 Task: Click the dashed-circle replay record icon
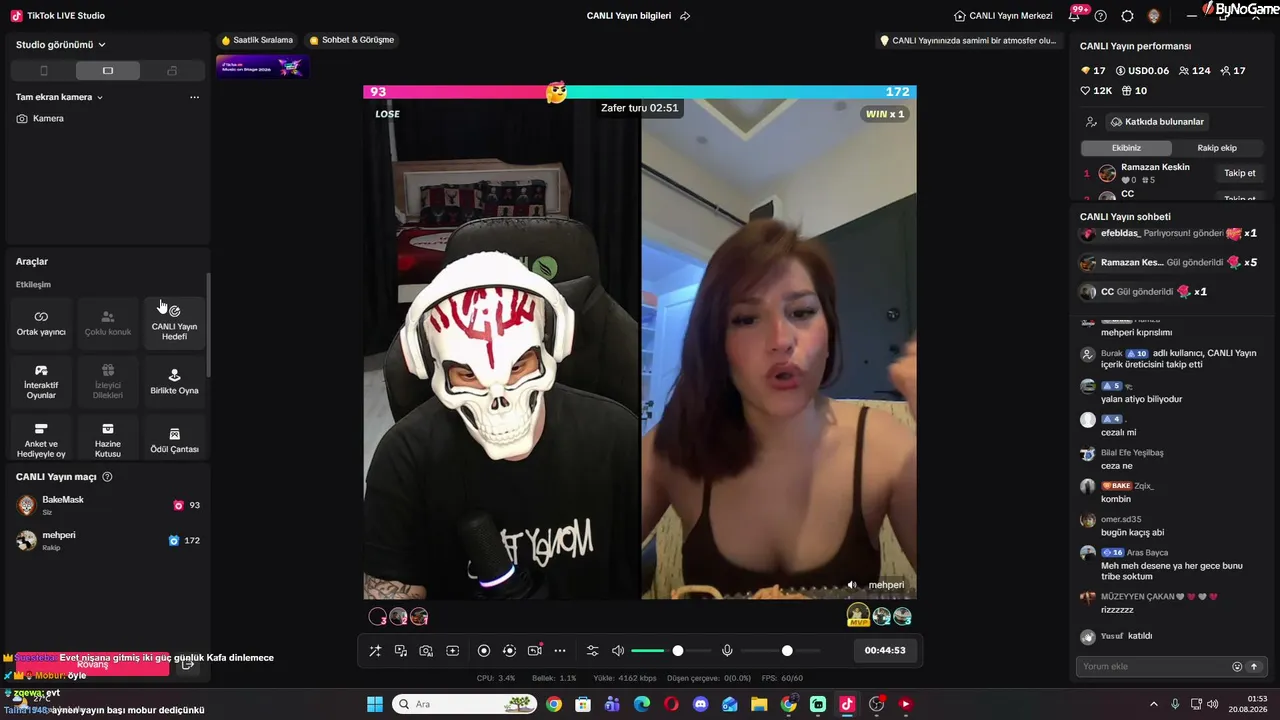coord(509,651)
